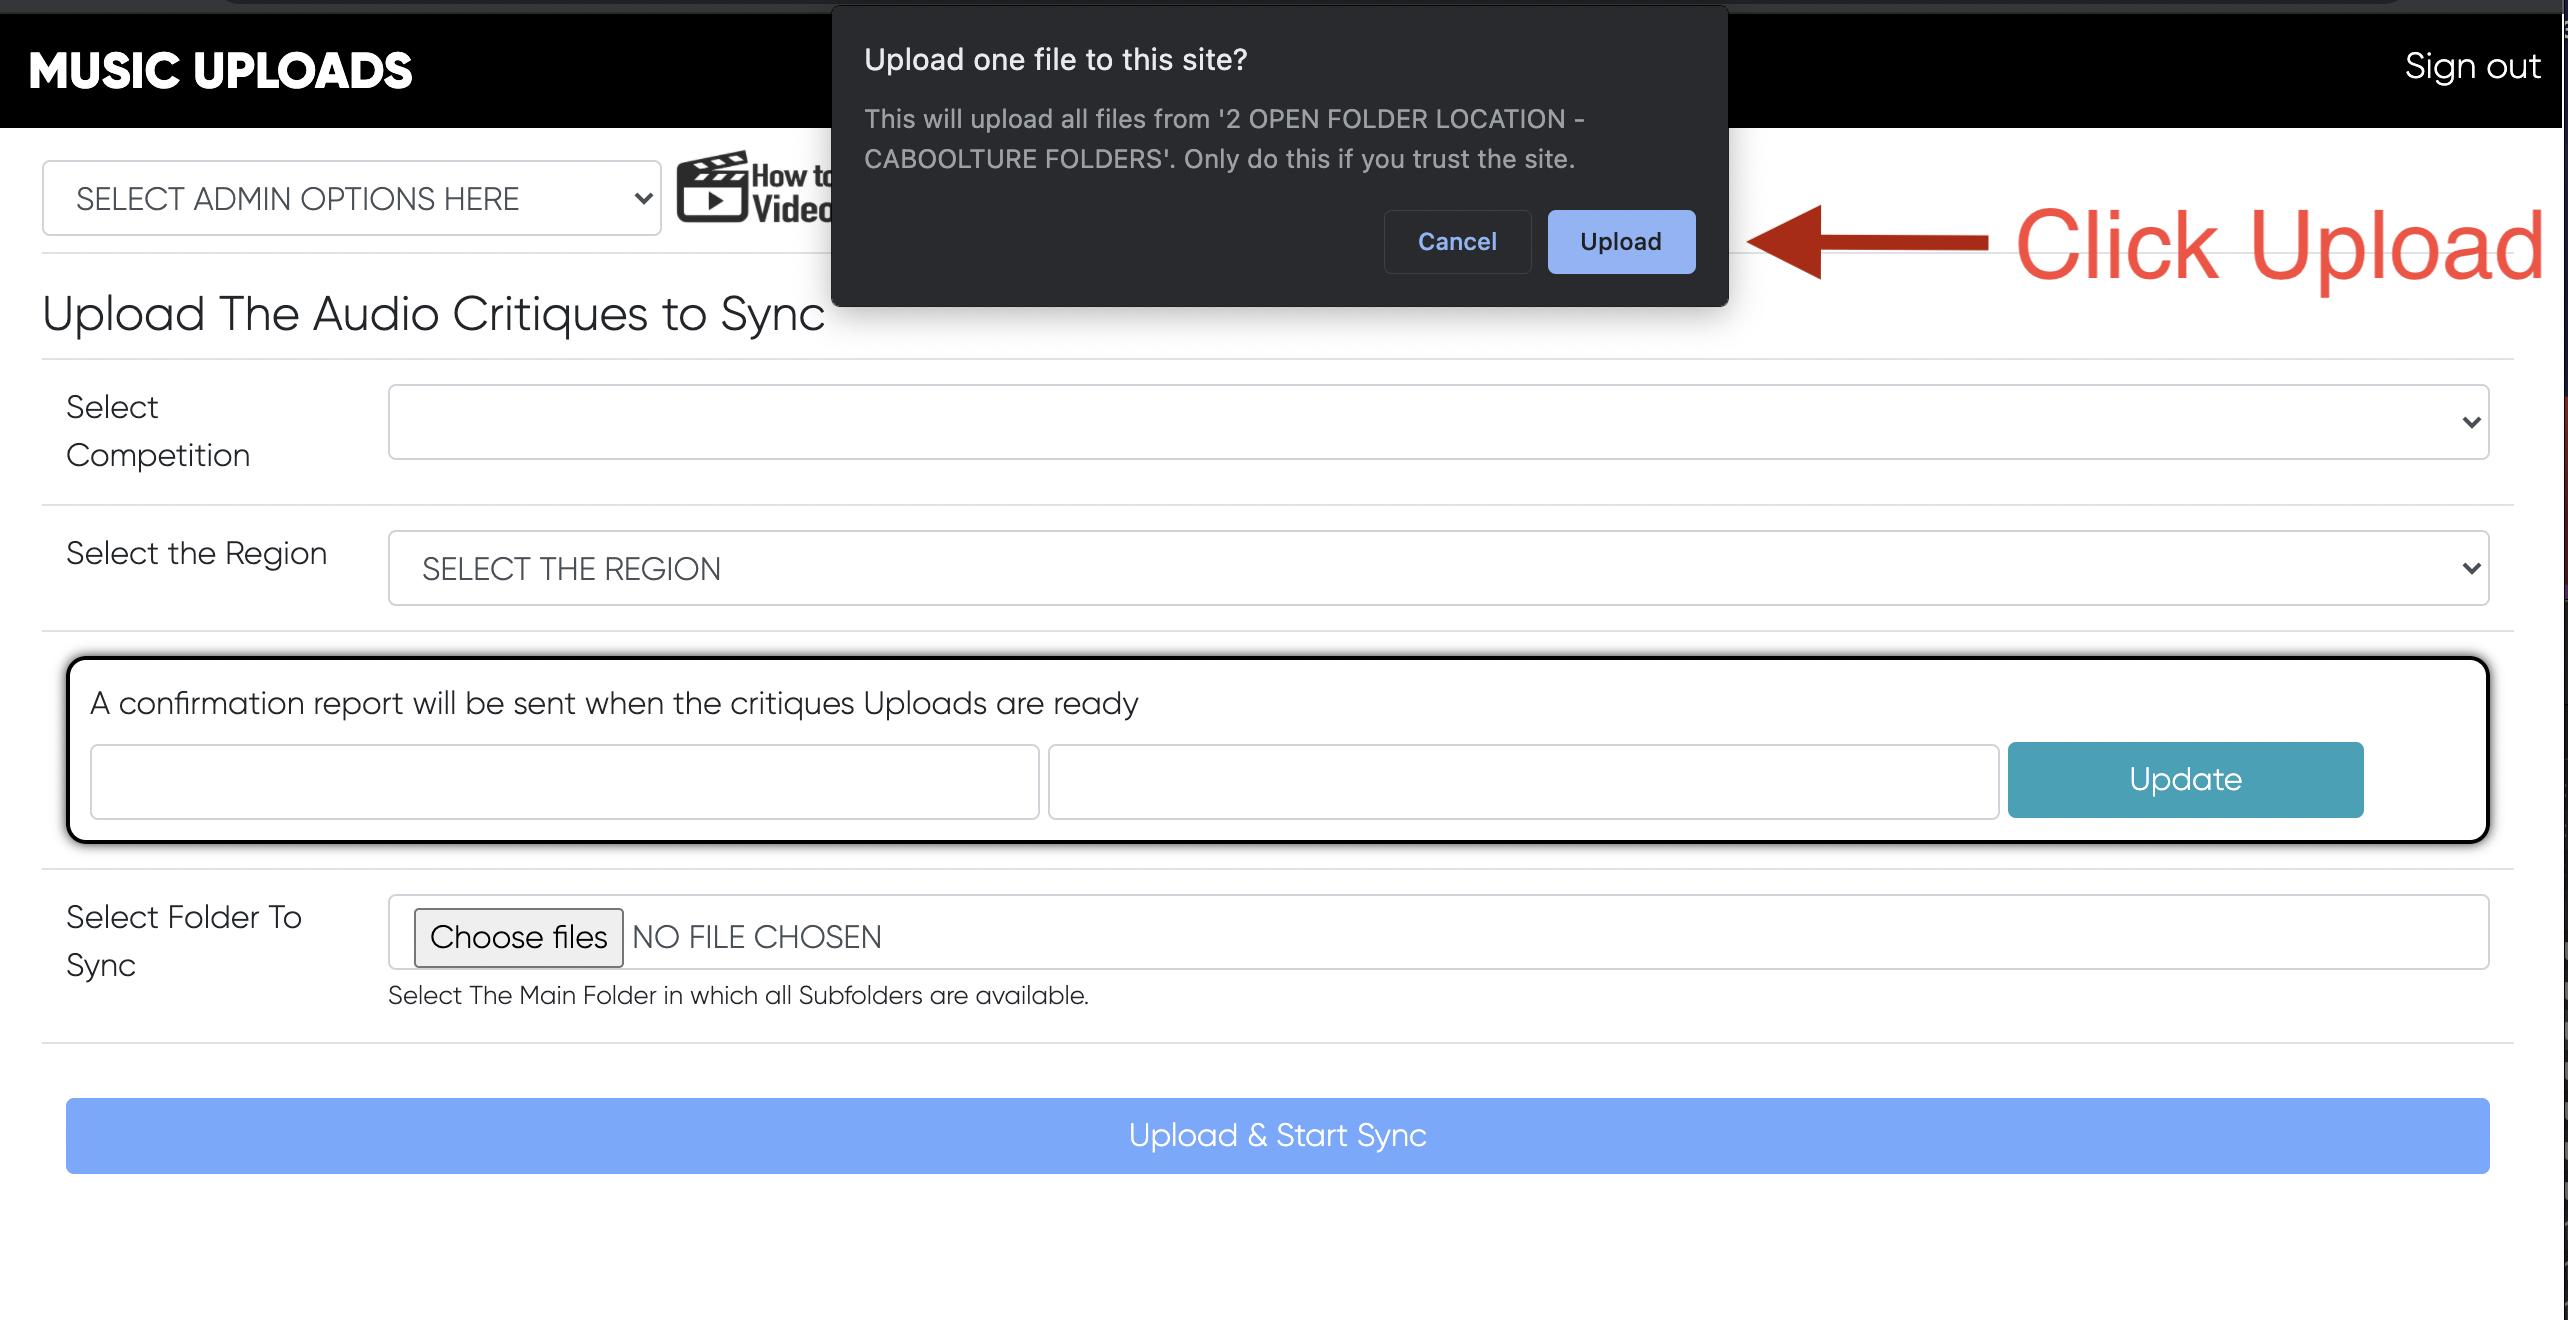
Task: Focus the left confirmation report input field
Action: pos(564,781)
